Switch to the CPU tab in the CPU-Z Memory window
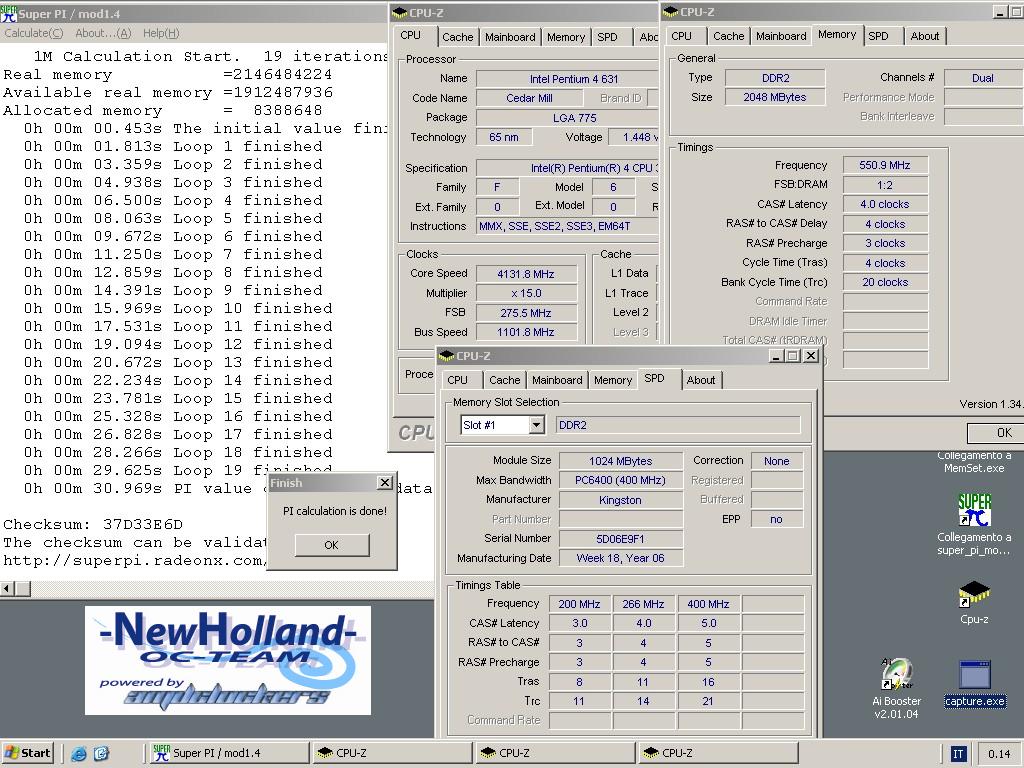This screenshot has height=768, width=1024. [x=681, y=37]
